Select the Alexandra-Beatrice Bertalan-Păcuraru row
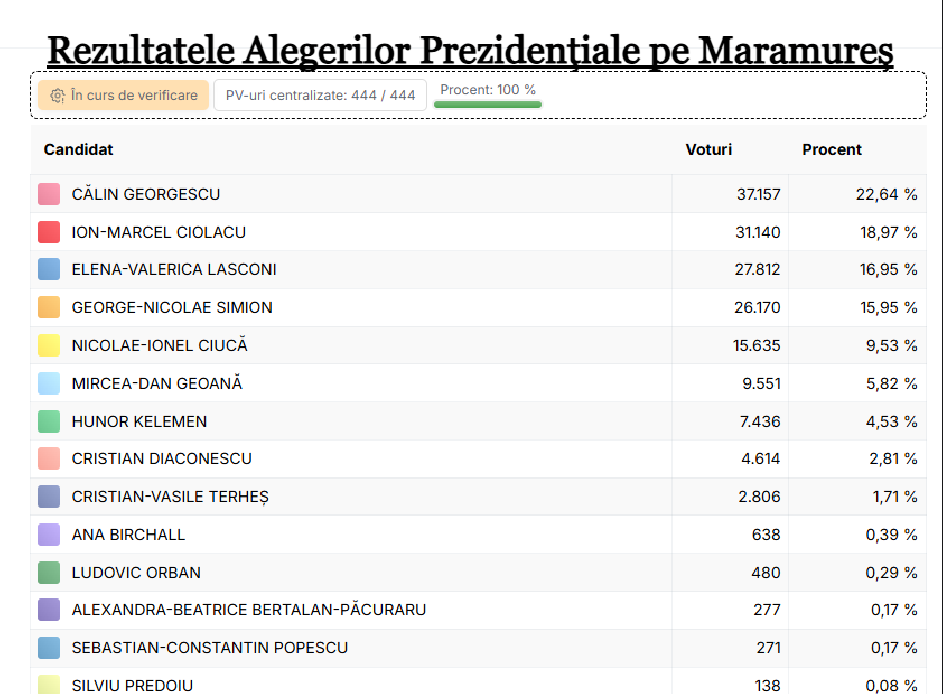Image resolution: width=943 pixels, height=694 pixels. (x=479, y=610)
